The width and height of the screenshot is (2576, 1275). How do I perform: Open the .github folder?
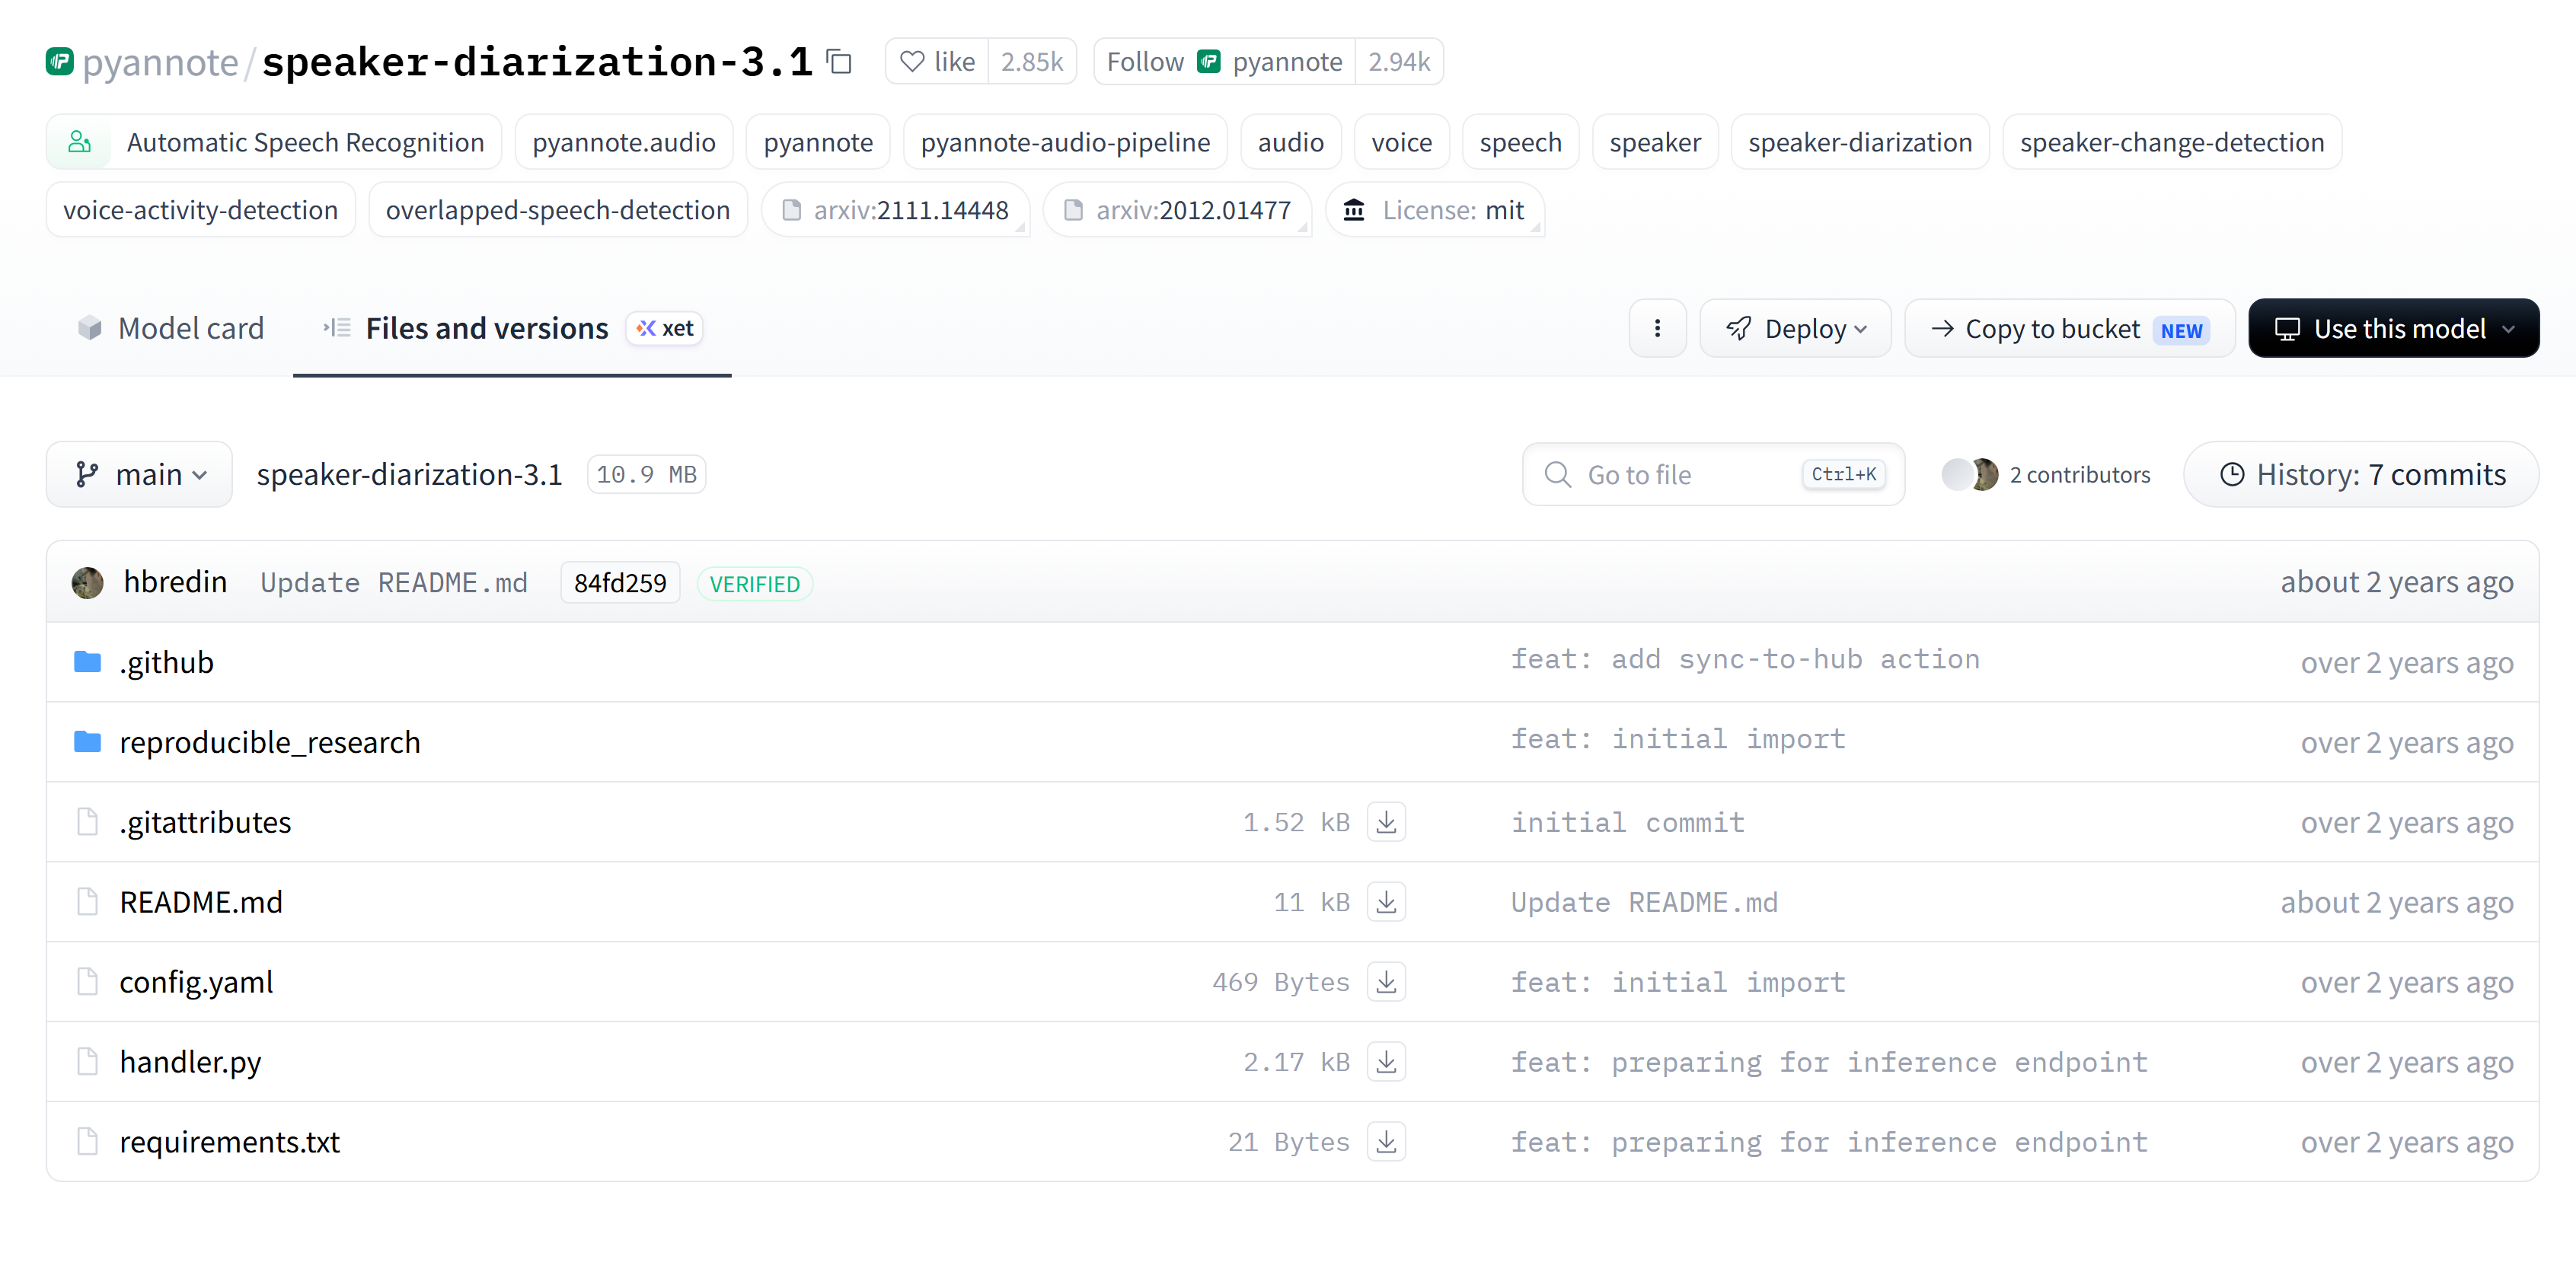(166, 662)
